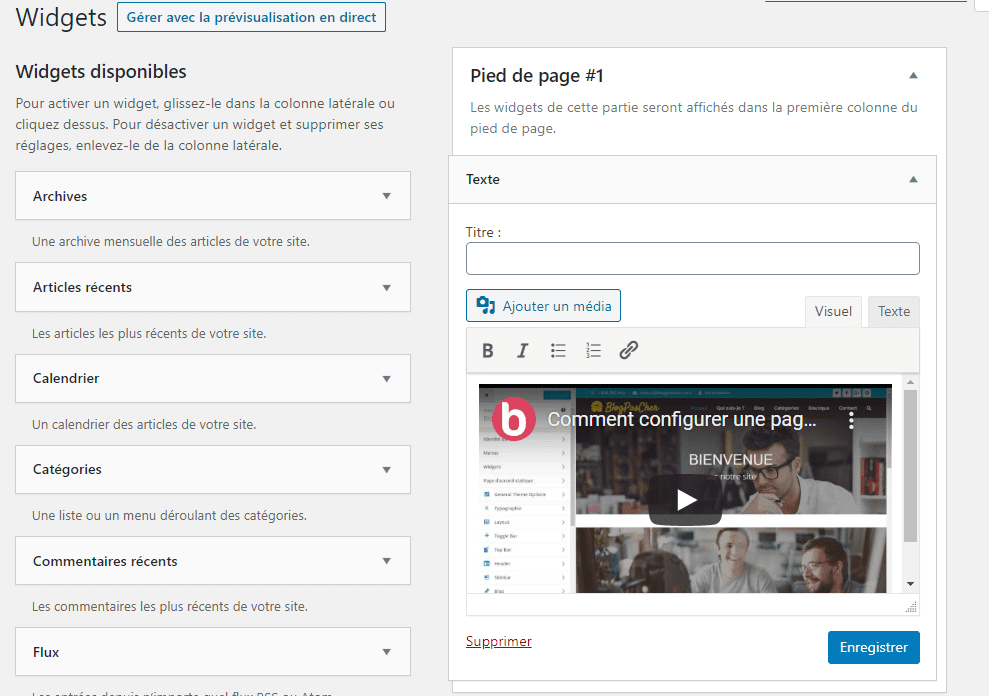Collapse the Texte widget panel
989x696 pixels.
coord(912,179)
